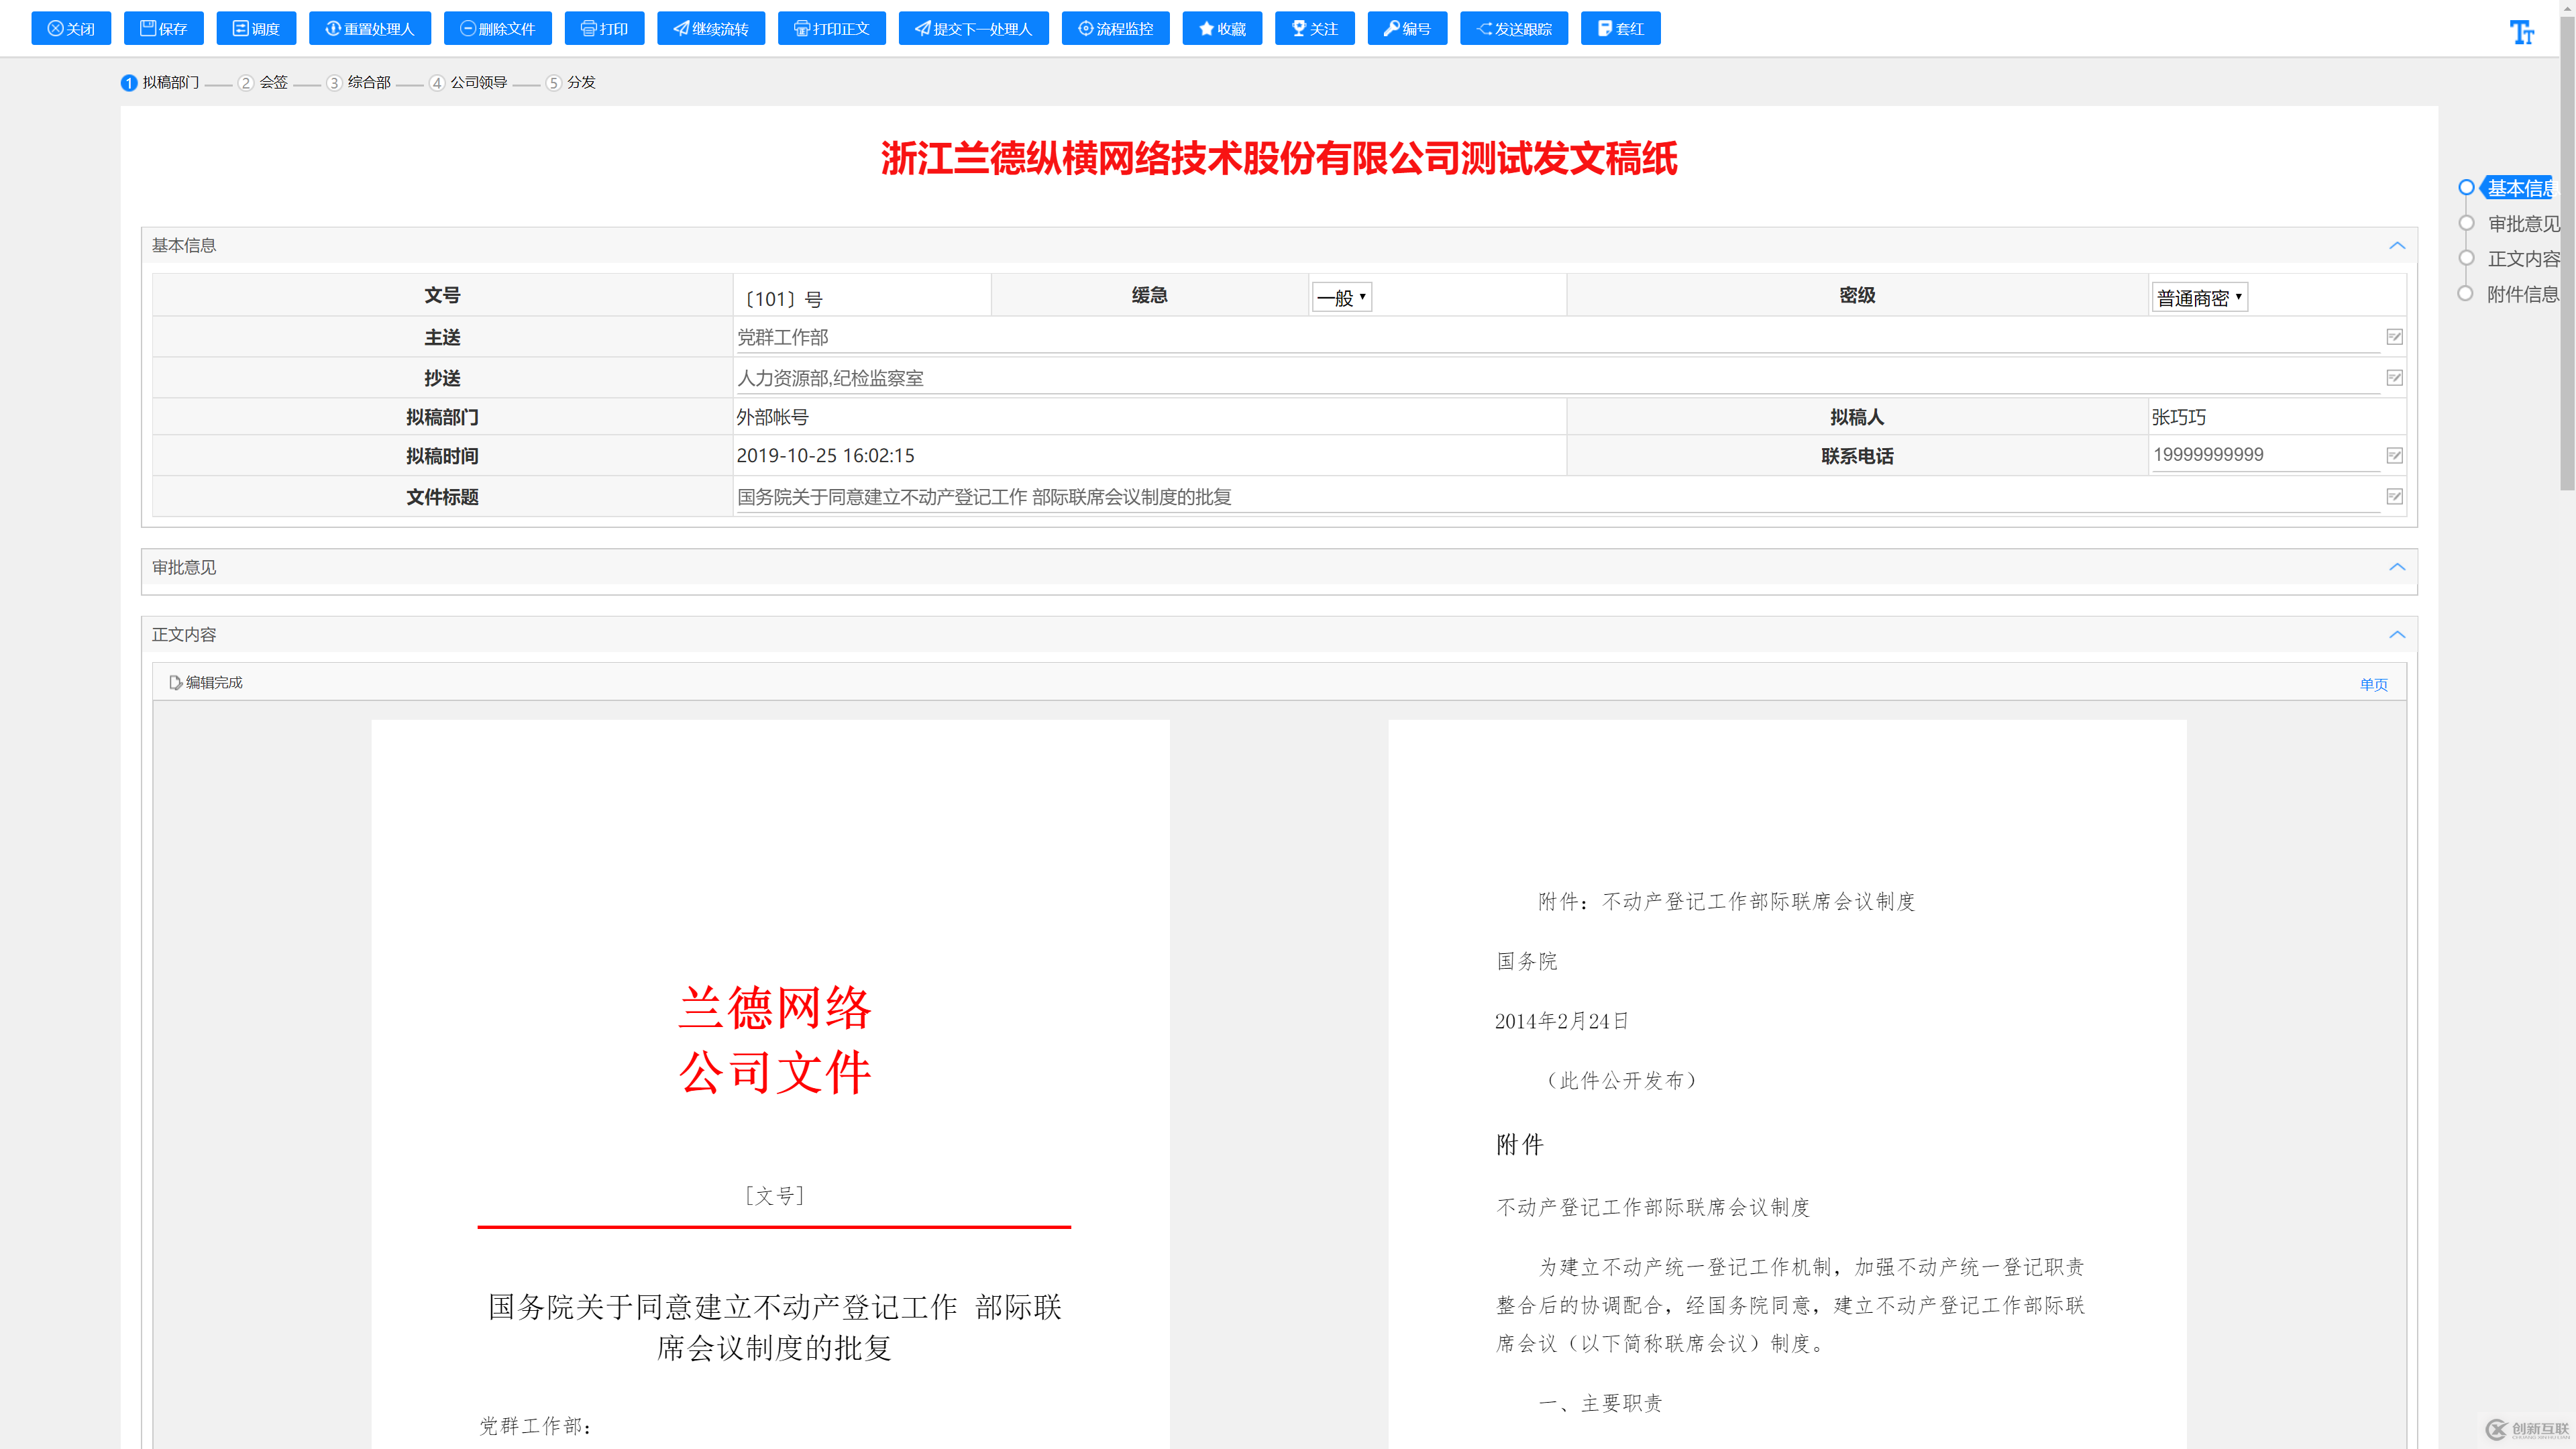2576x1449 pixels.
Task: Open the 流程监控 (process monitor) tool
Action: pyautogui.click(x=1114, y=28)
